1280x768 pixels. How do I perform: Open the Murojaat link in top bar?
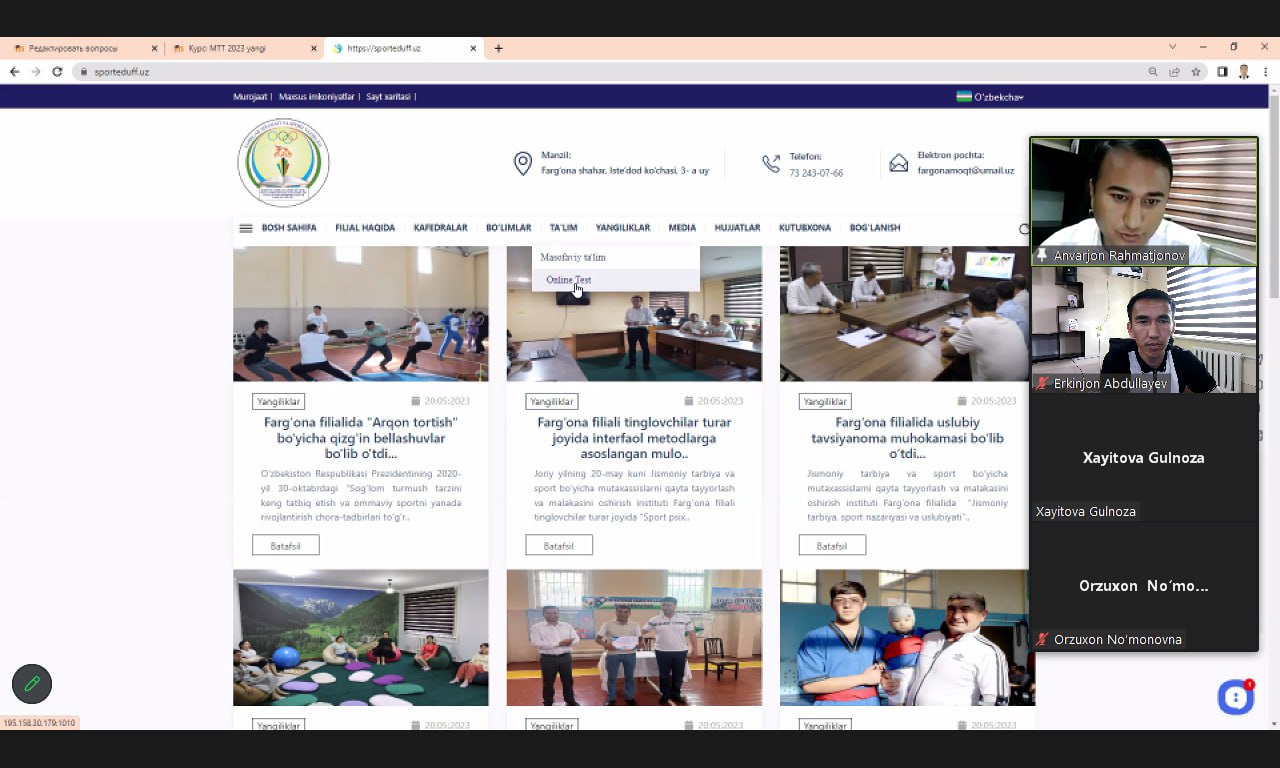tap(250, 97)
